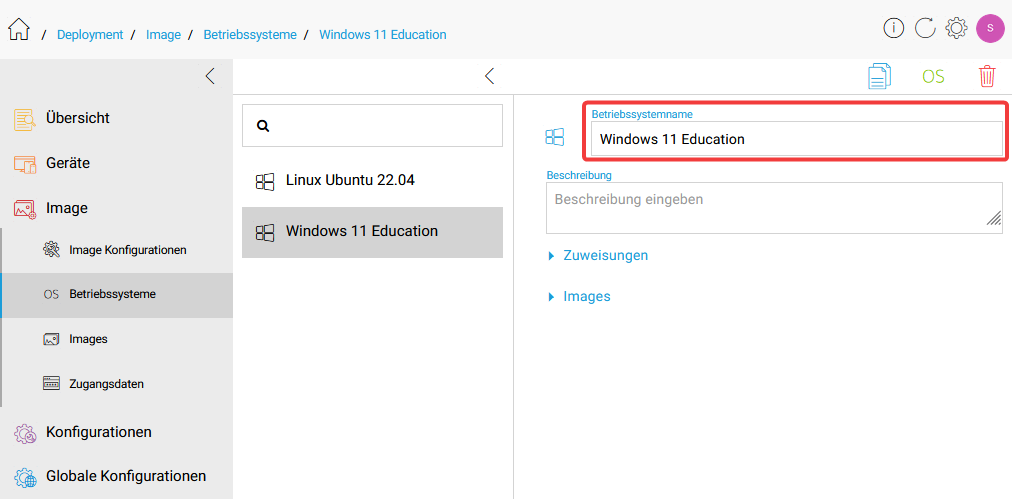Open the Deployment breadcrumb link

90,35
